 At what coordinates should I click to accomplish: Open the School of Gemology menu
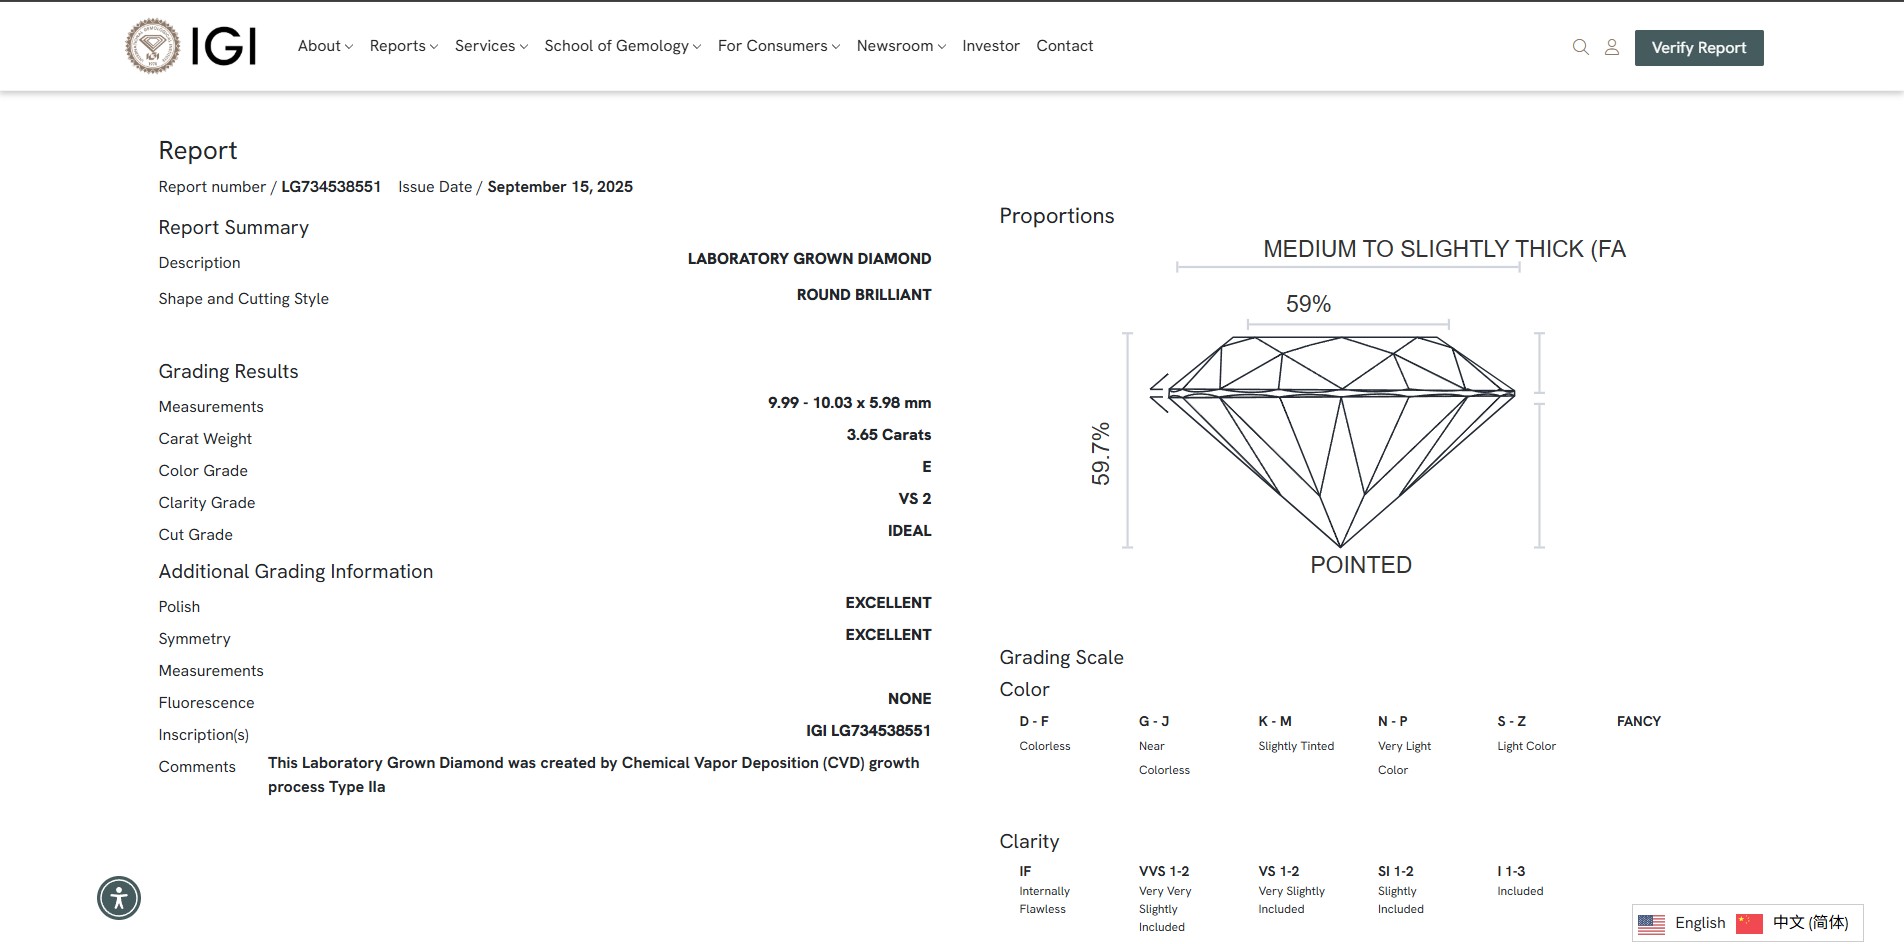(622, 46)
